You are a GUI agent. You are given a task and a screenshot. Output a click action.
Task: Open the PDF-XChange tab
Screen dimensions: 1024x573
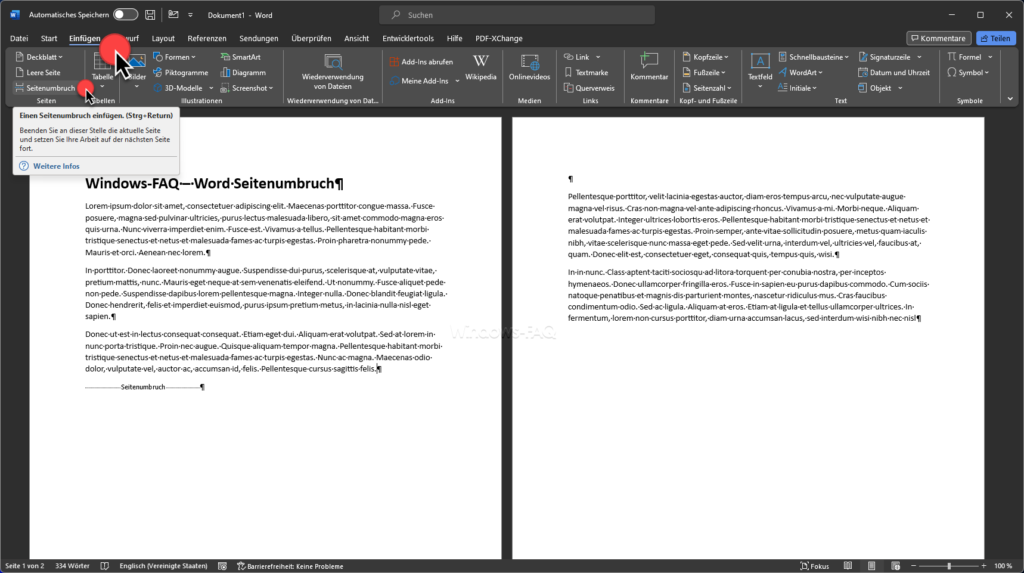click(x=499, y=39)
